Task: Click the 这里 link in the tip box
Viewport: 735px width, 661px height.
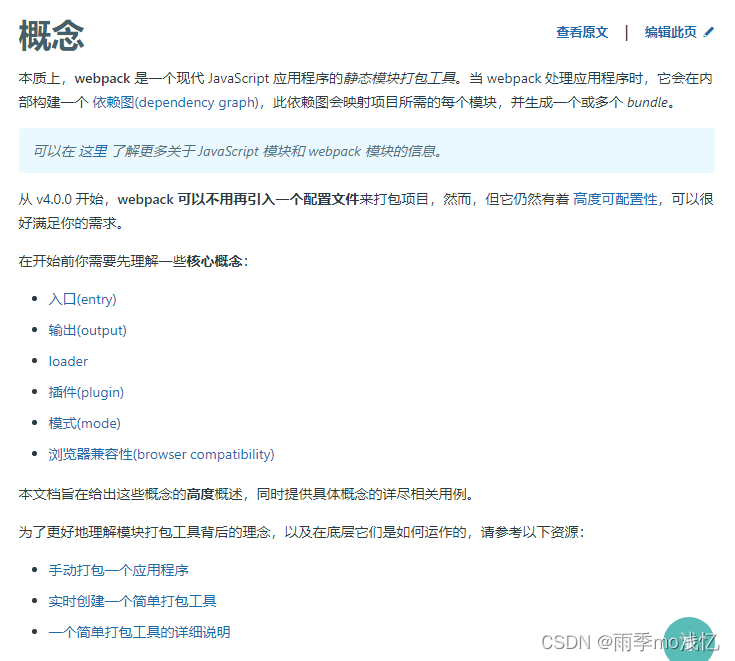Action: coord(93,151)
